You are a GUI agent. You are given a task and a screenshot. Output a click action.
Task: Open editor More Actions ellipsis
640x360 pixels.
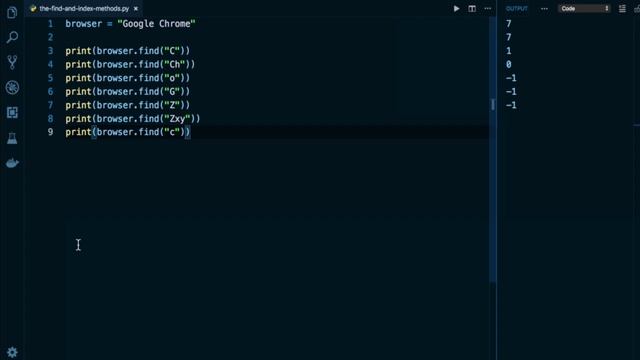(488, 9)
